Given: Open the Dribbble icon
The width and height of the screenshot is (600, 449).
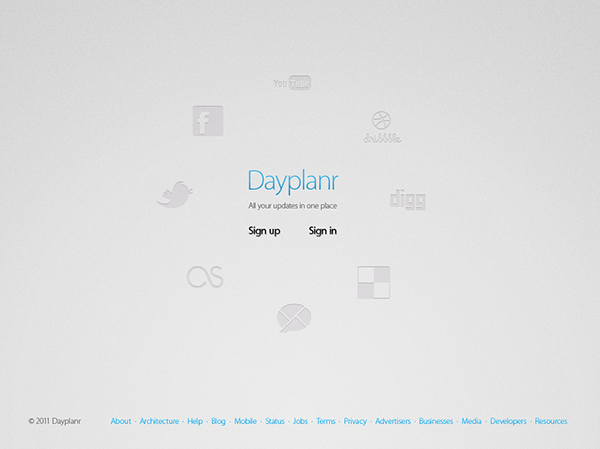Looking at the screenshot, I should 382,127.
